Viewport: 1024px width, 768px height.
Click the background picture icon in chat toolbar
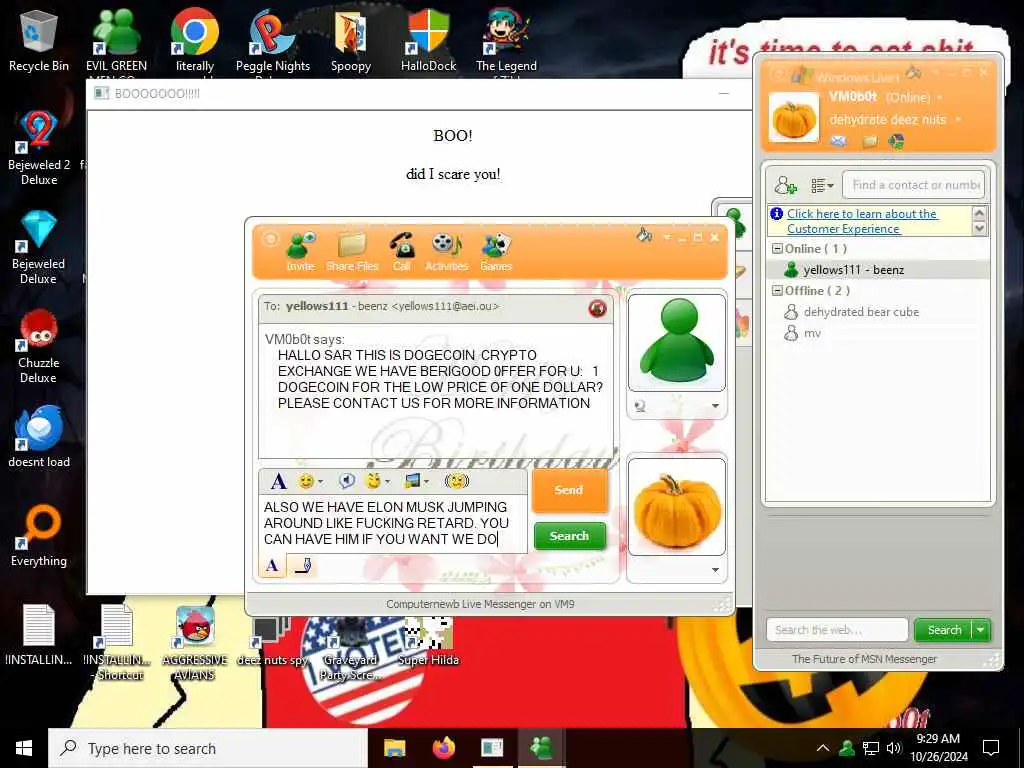(x=412, y=481)
